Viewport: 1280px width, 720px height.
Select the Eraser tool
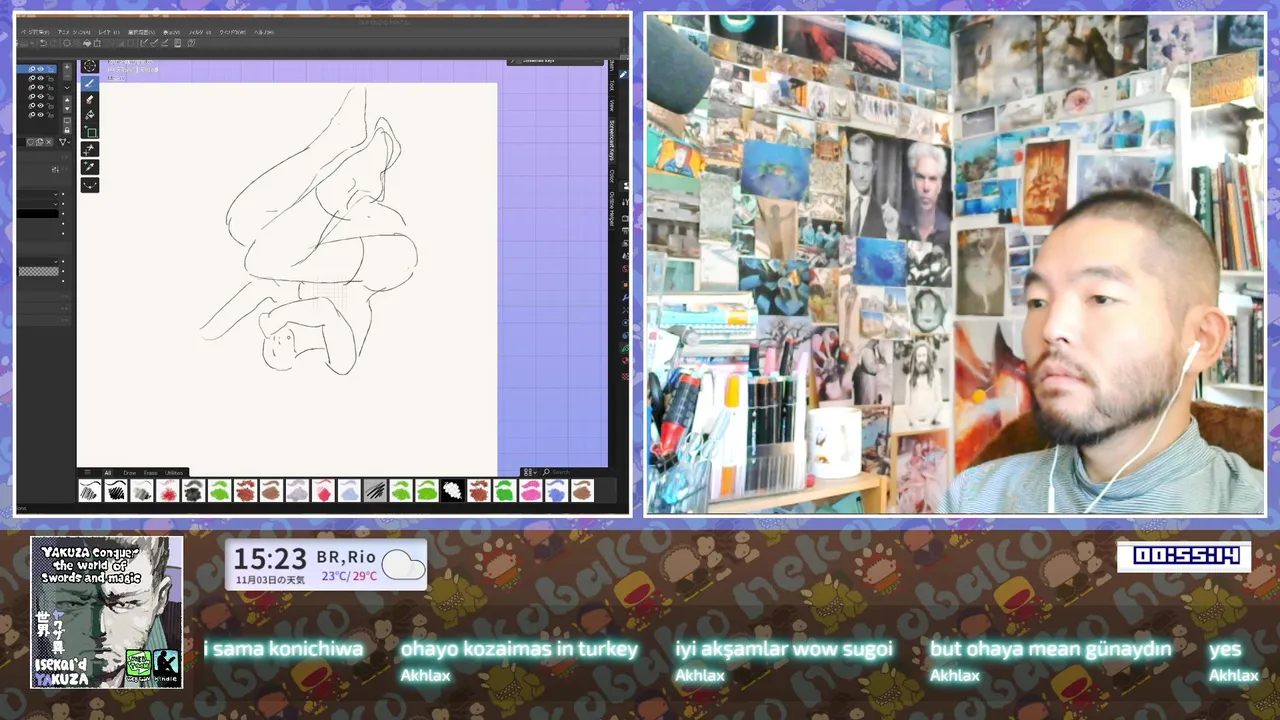[90, 100]
